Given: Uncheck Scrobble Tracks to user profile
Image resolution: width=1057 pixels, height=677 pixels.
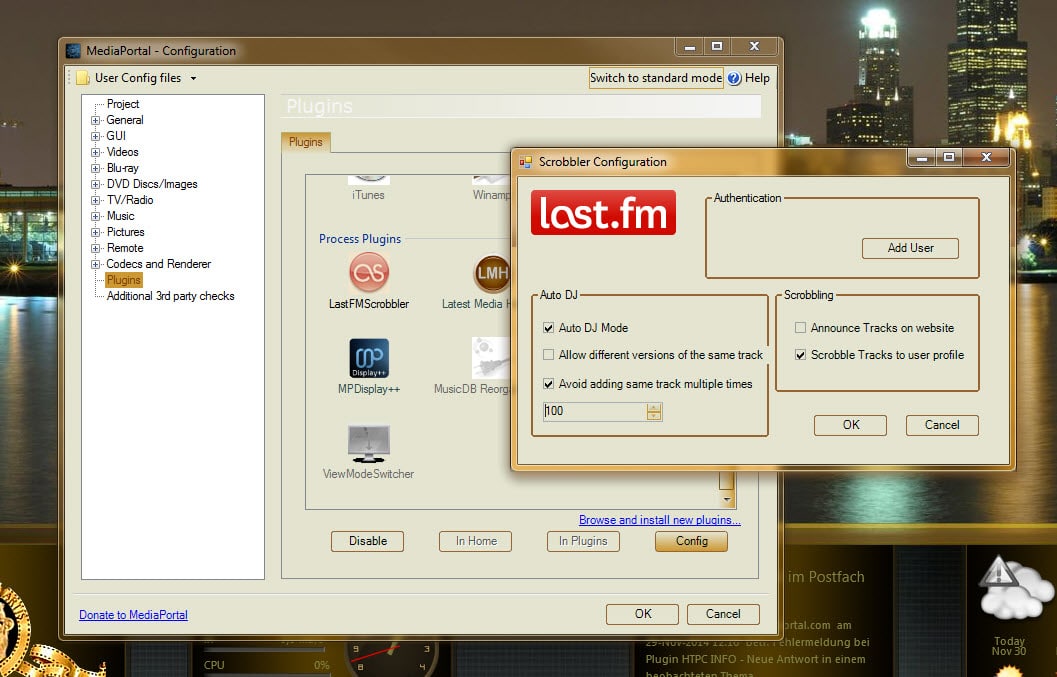Looking at the screenshot, I should pos(800,355).
